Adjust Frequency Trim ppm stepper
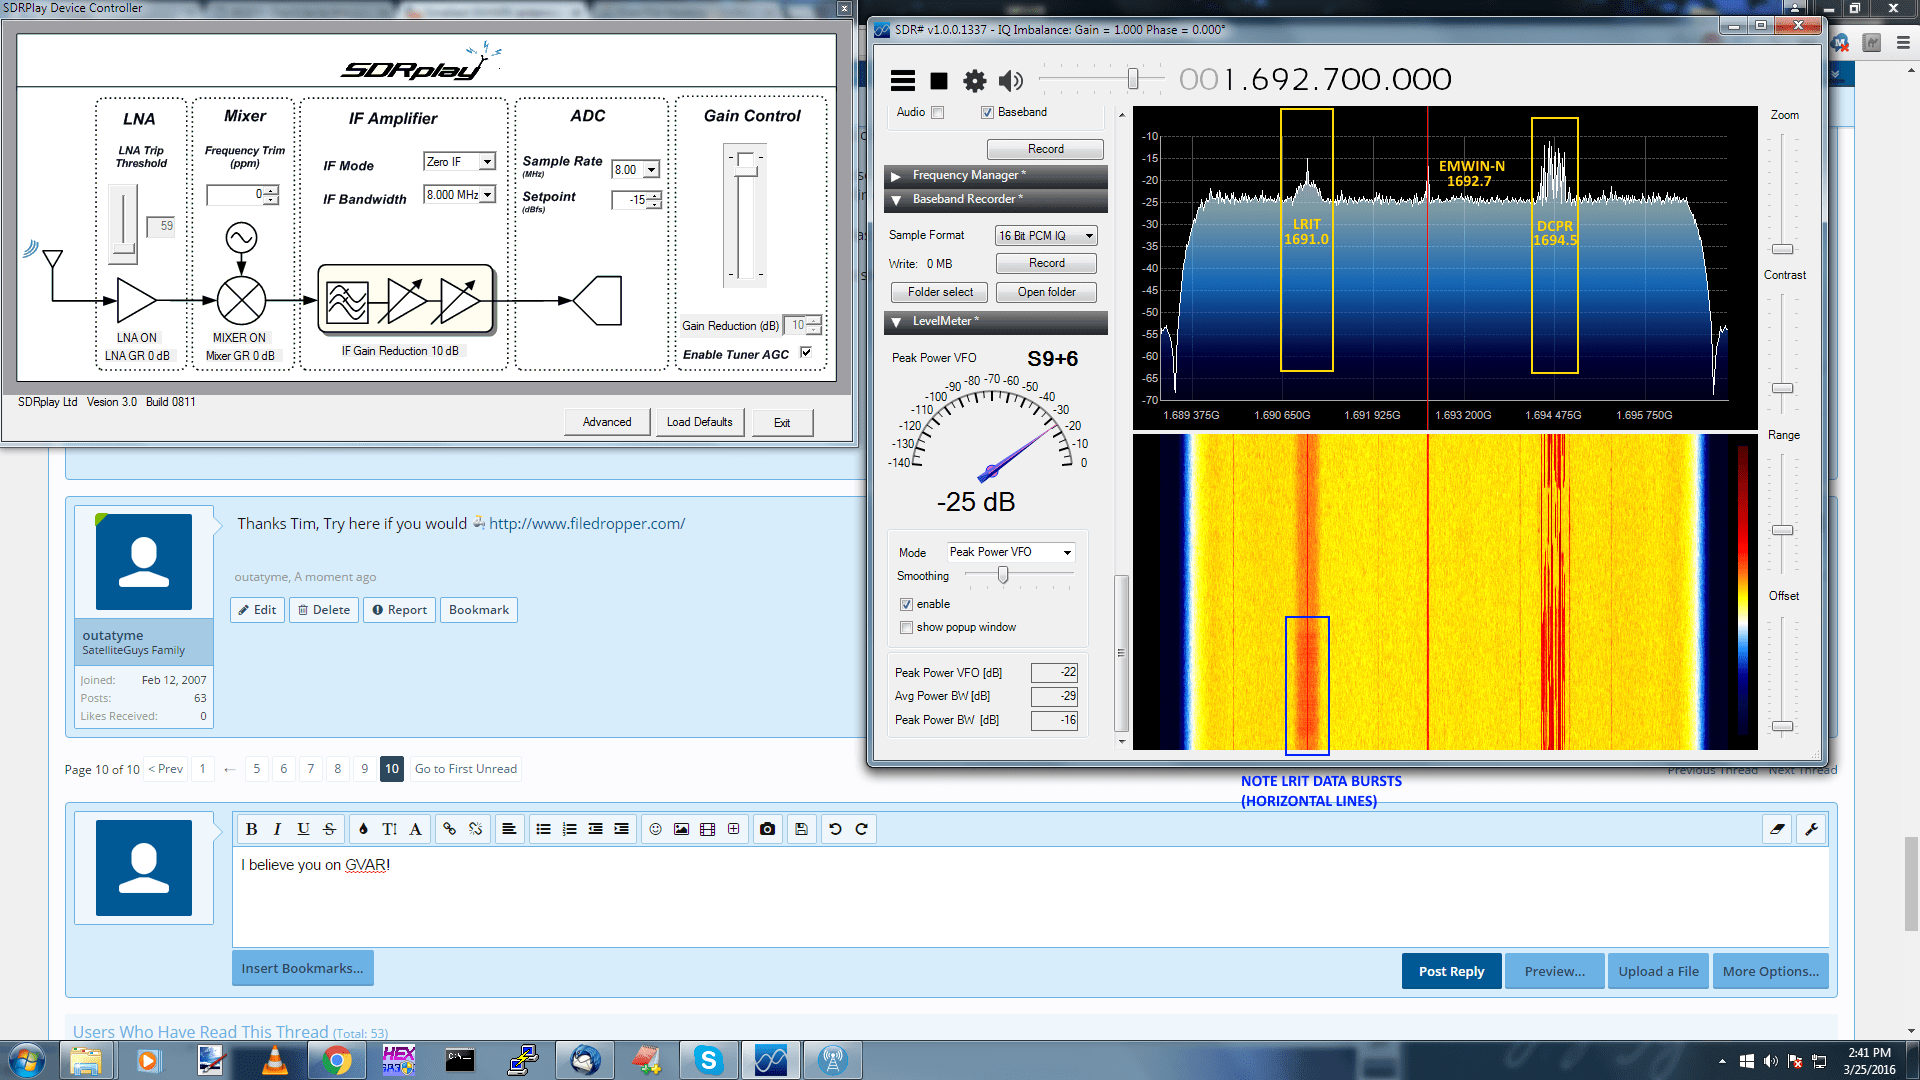Viewport: 1920px width, 1080px height. click(x=271, y=195)
